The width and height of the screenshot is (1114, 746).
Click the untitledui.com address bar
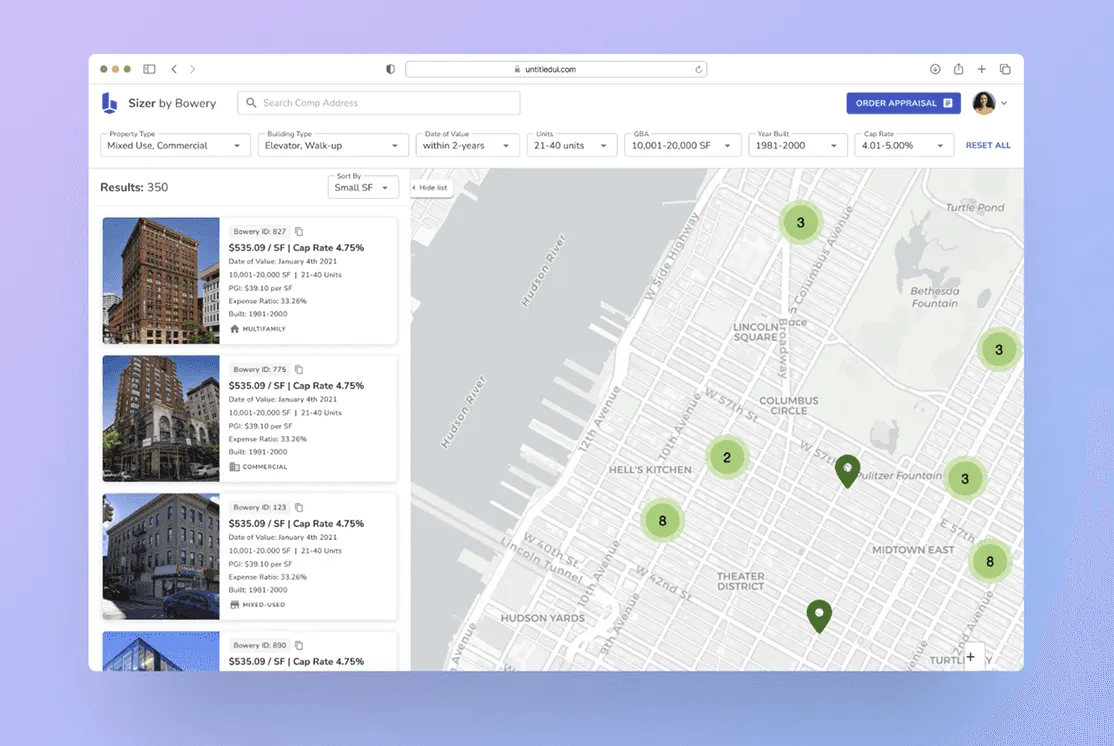tap(556, 69)
